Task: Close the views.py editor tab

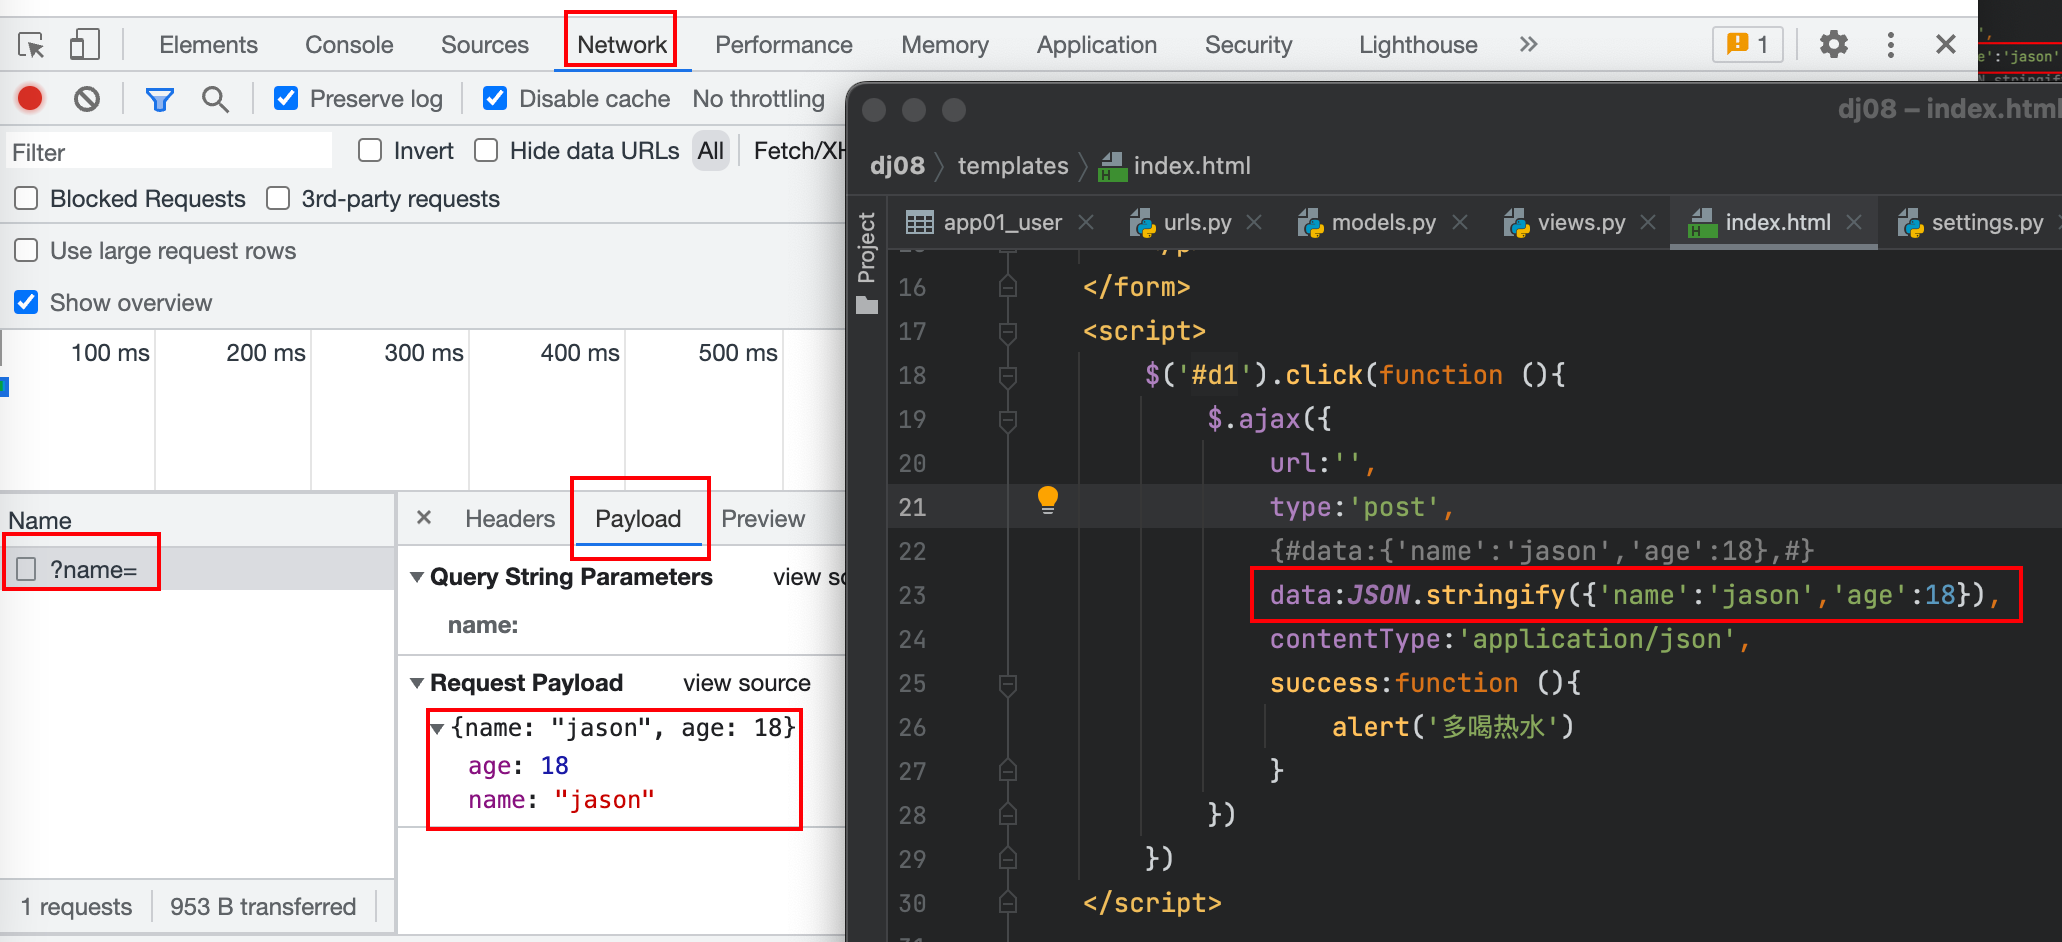Action: tap(1648, 222)
